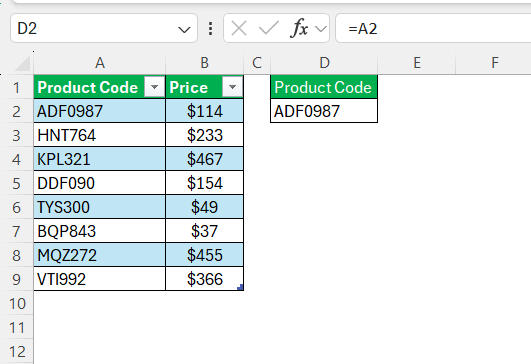Select row 11 header
This screenshot has width=531, height=364.
(17, 328)
